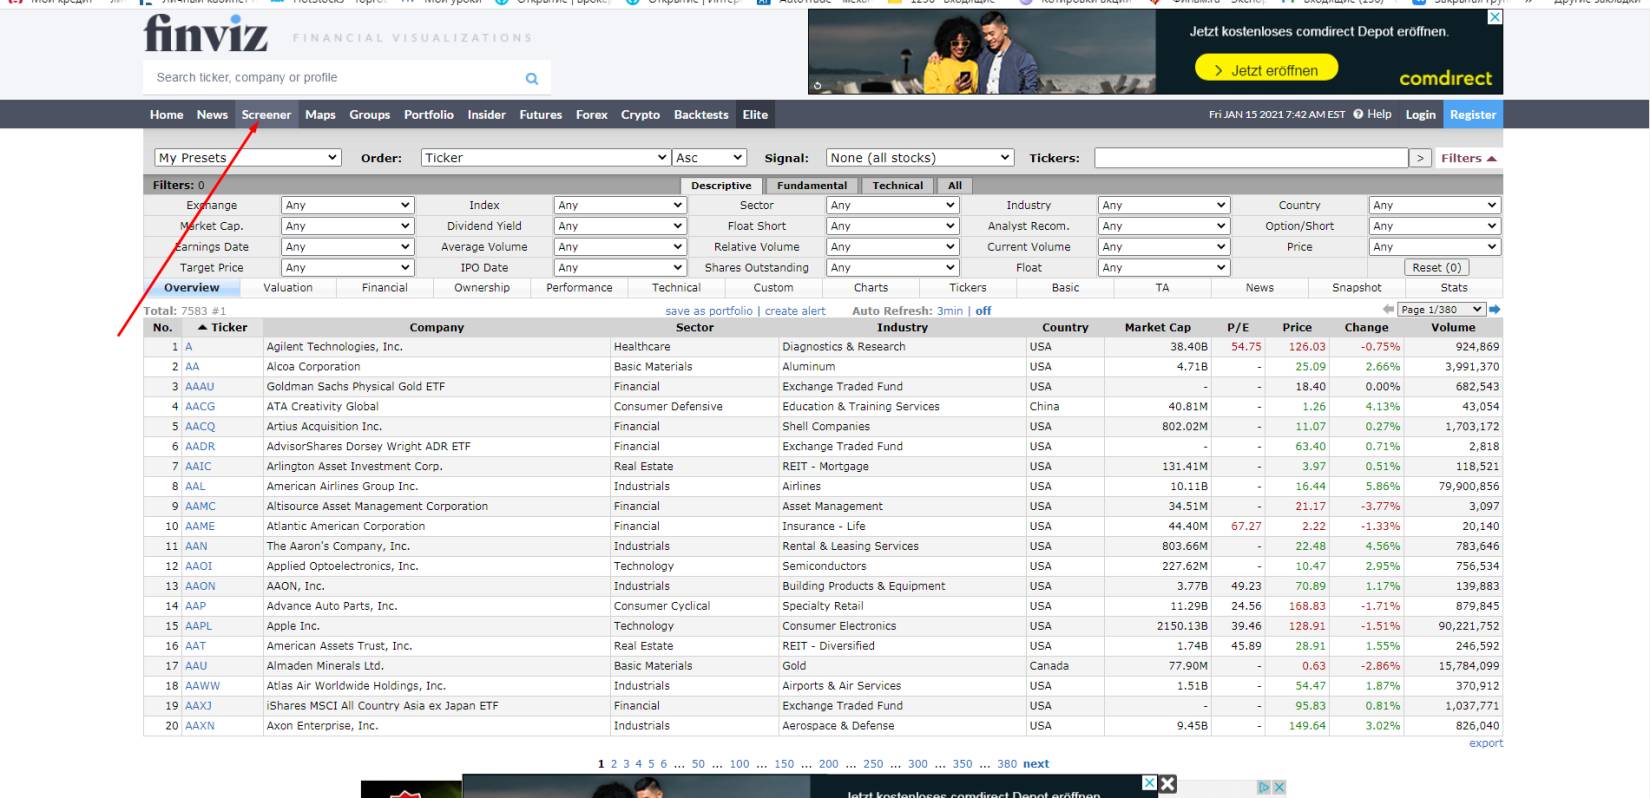Click the Tickers input field

(1250, 158)
